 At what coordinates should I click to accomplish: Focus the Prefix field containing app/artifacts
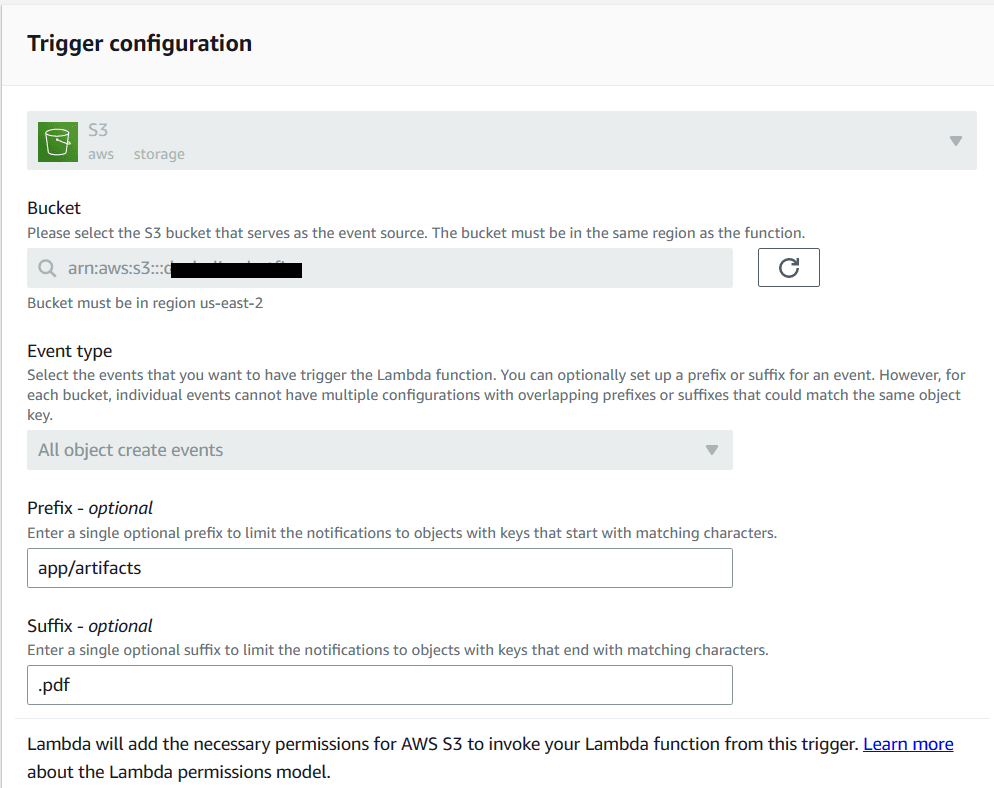(x=379, y=568)
